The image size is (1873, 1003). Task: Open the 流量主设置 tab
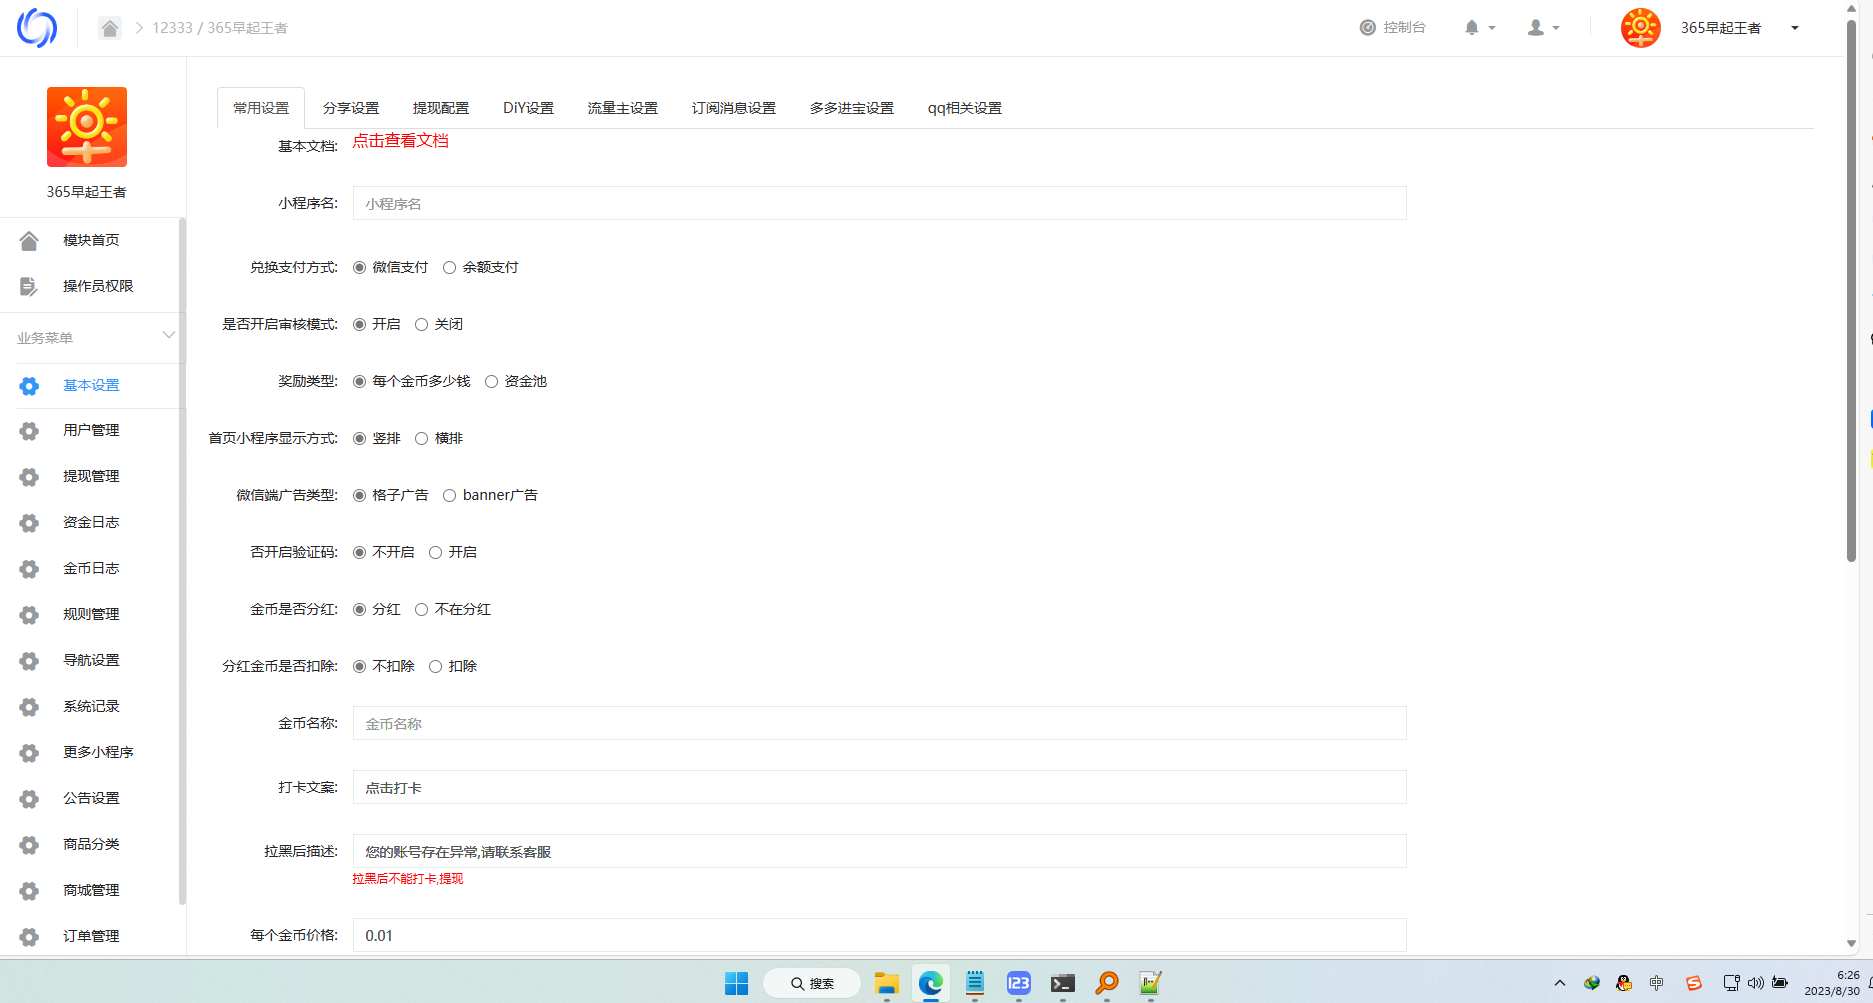(x=622, y=108)
